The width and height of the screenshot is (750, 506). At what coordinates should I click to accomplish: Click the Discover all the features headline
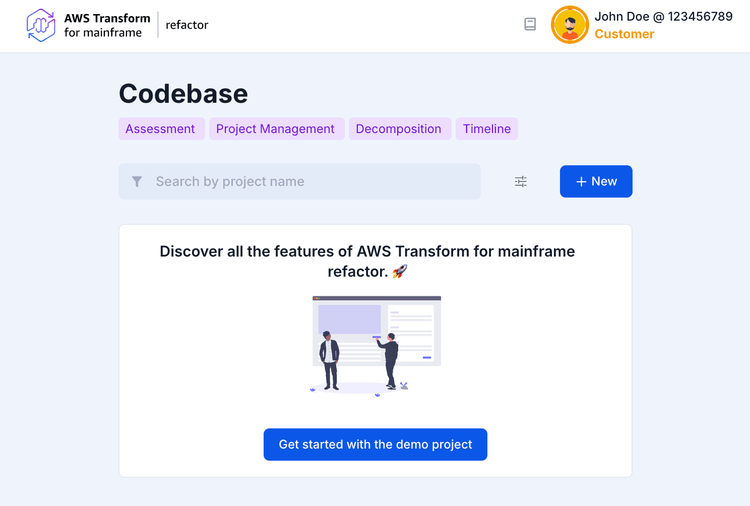tap(367, 261)
